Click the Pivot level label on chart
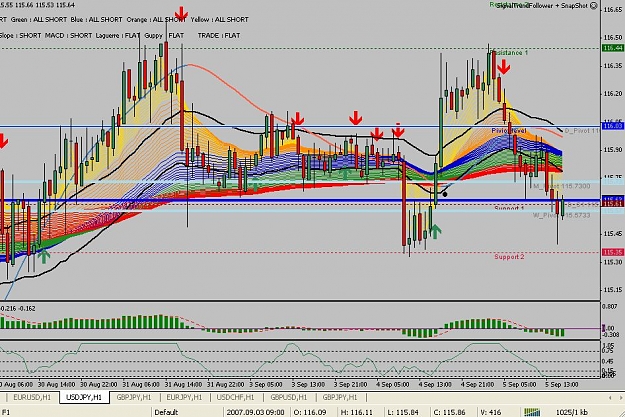Screen dimensions: 625x417 point(509,131)
